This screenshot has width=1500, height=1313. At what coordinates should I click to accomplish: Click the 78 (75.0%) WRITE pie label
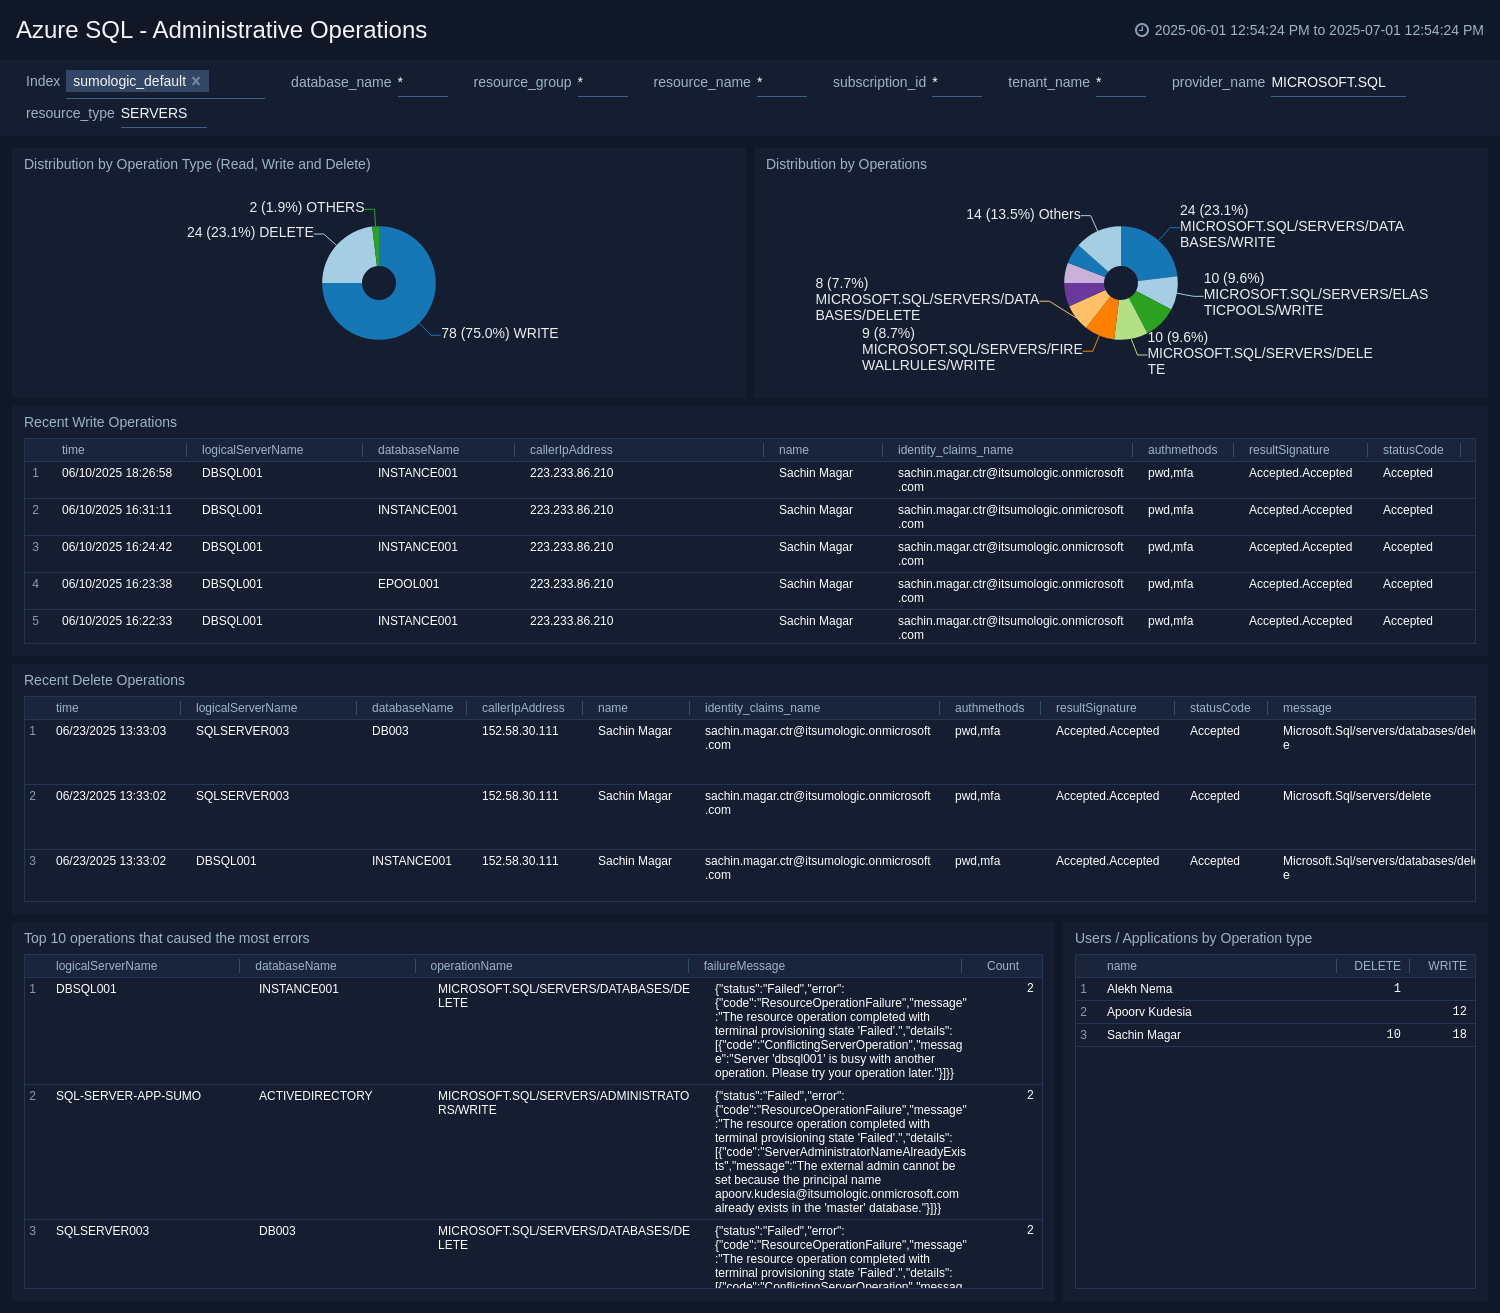500,333
